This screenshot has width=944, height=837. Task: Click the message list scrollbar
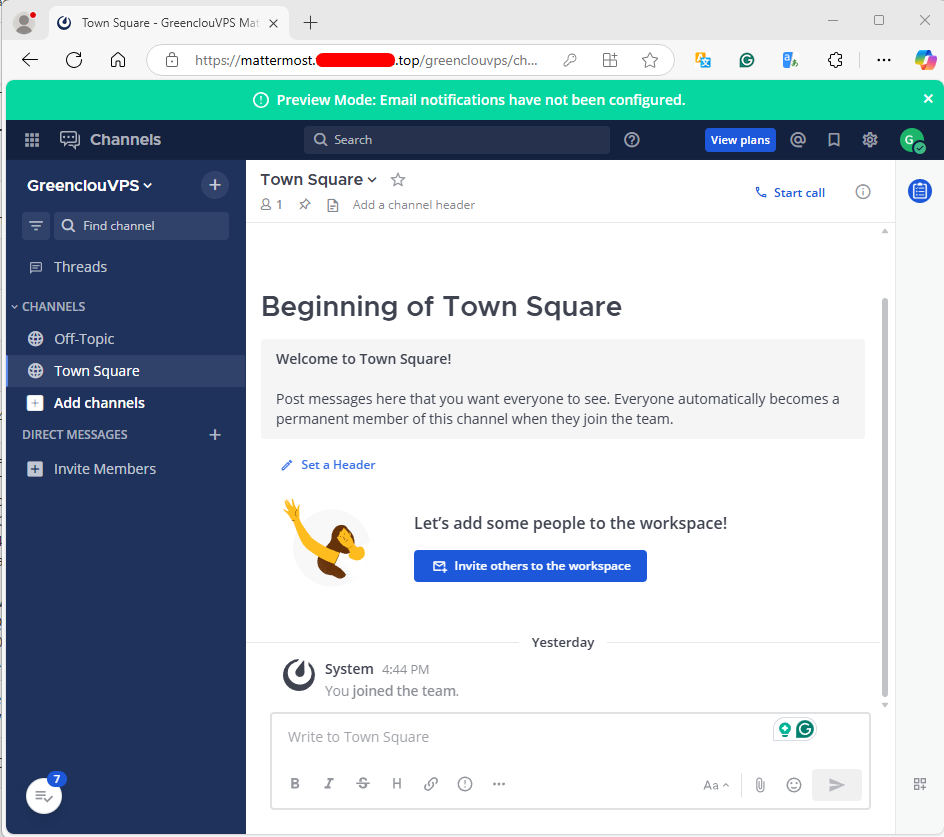point(884,497)
